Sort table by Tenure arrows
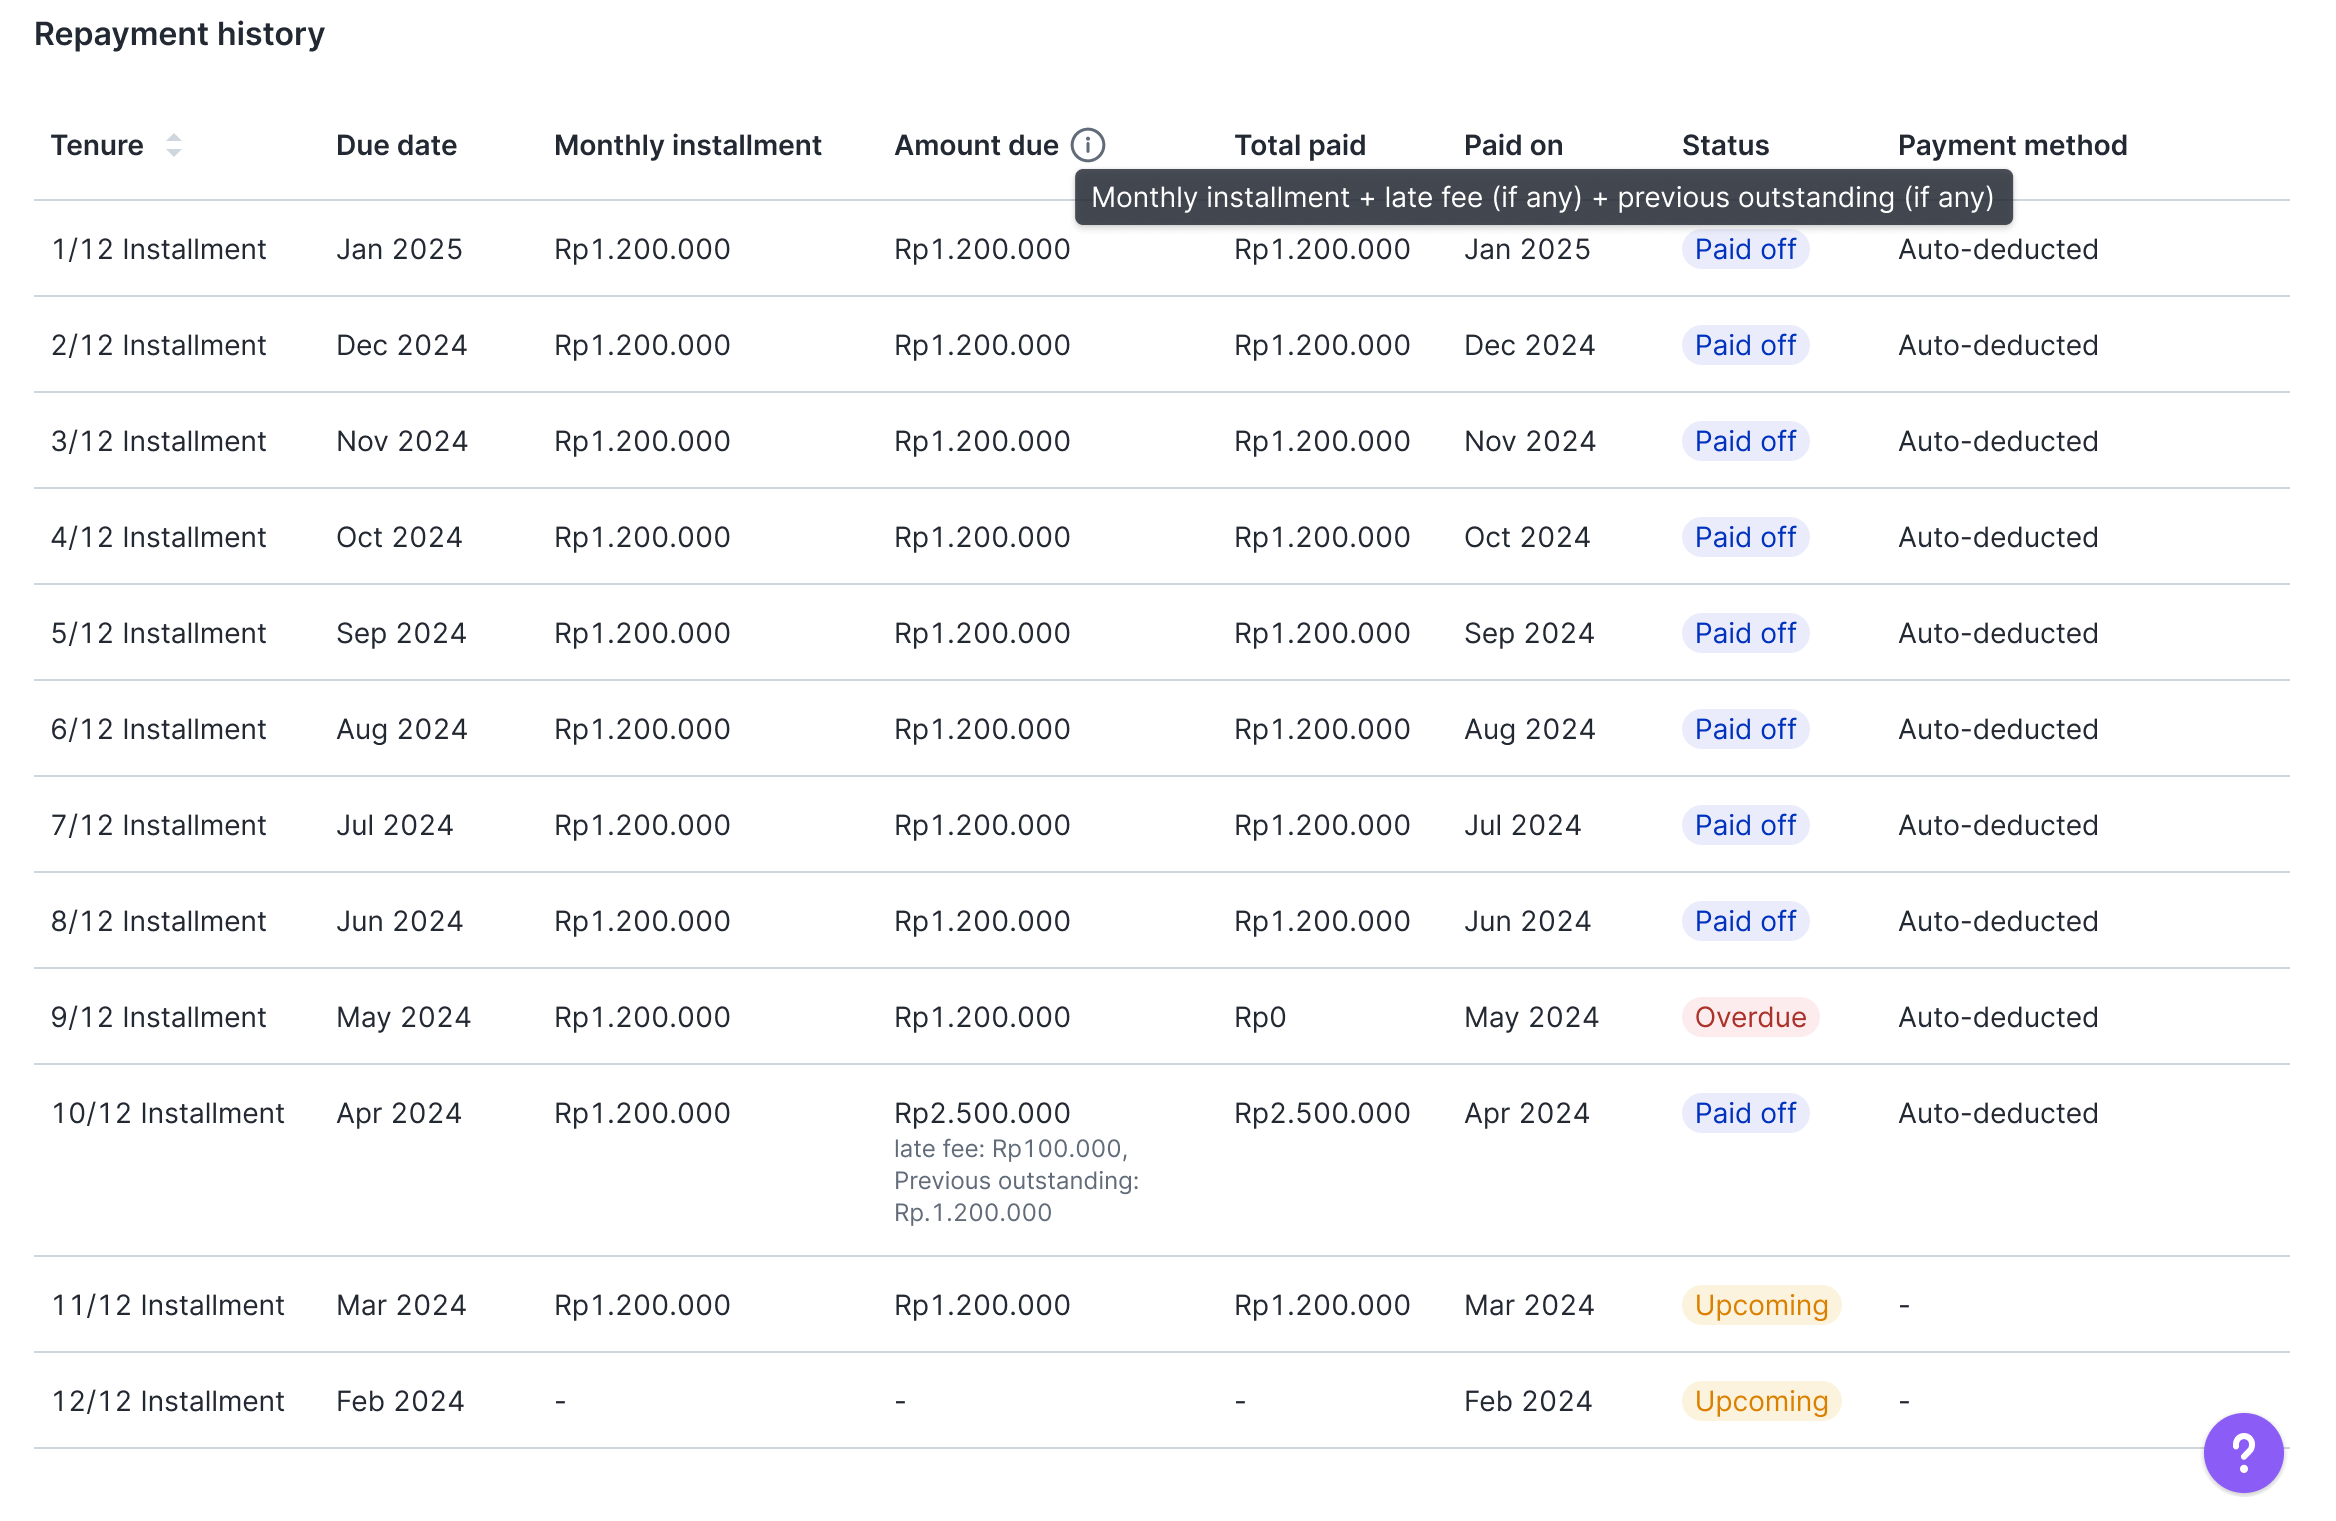Viewport: 2336px width, 1521px height. coord(174,145)
